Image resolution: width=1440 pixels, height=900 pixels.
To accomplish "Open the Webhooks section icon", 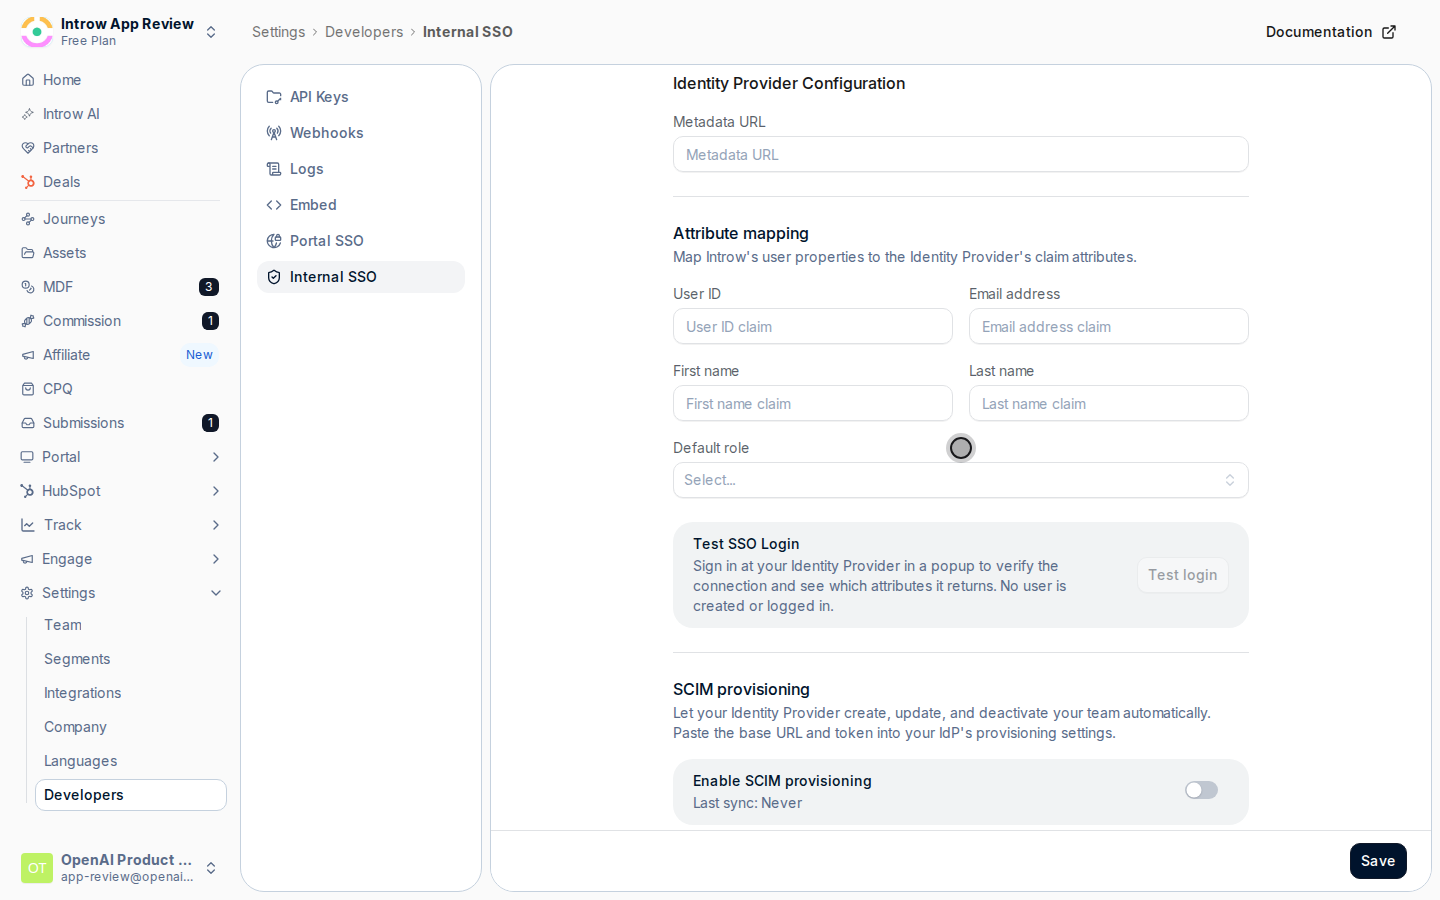I will pyautogui.click(x=274, y=133).
